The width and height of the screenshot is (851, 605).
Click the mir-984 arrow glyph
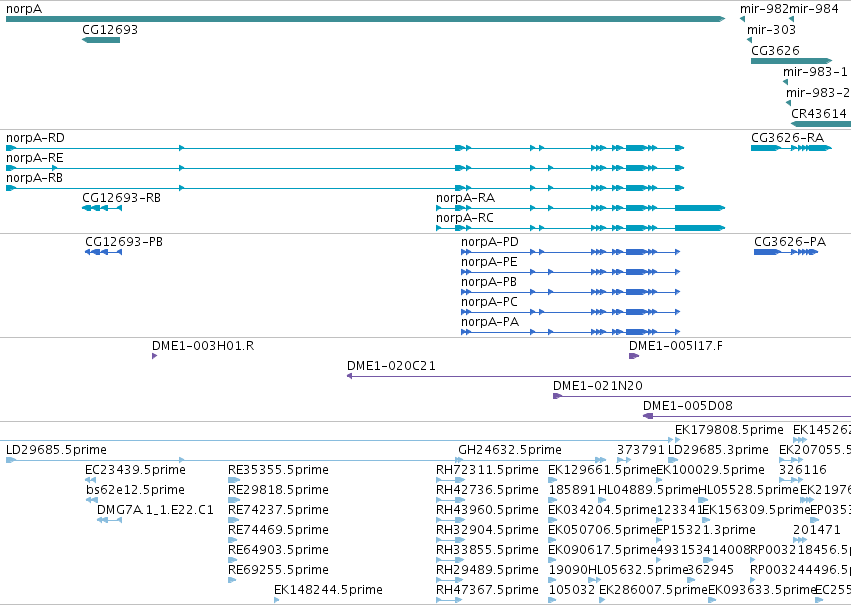point(791,19)
